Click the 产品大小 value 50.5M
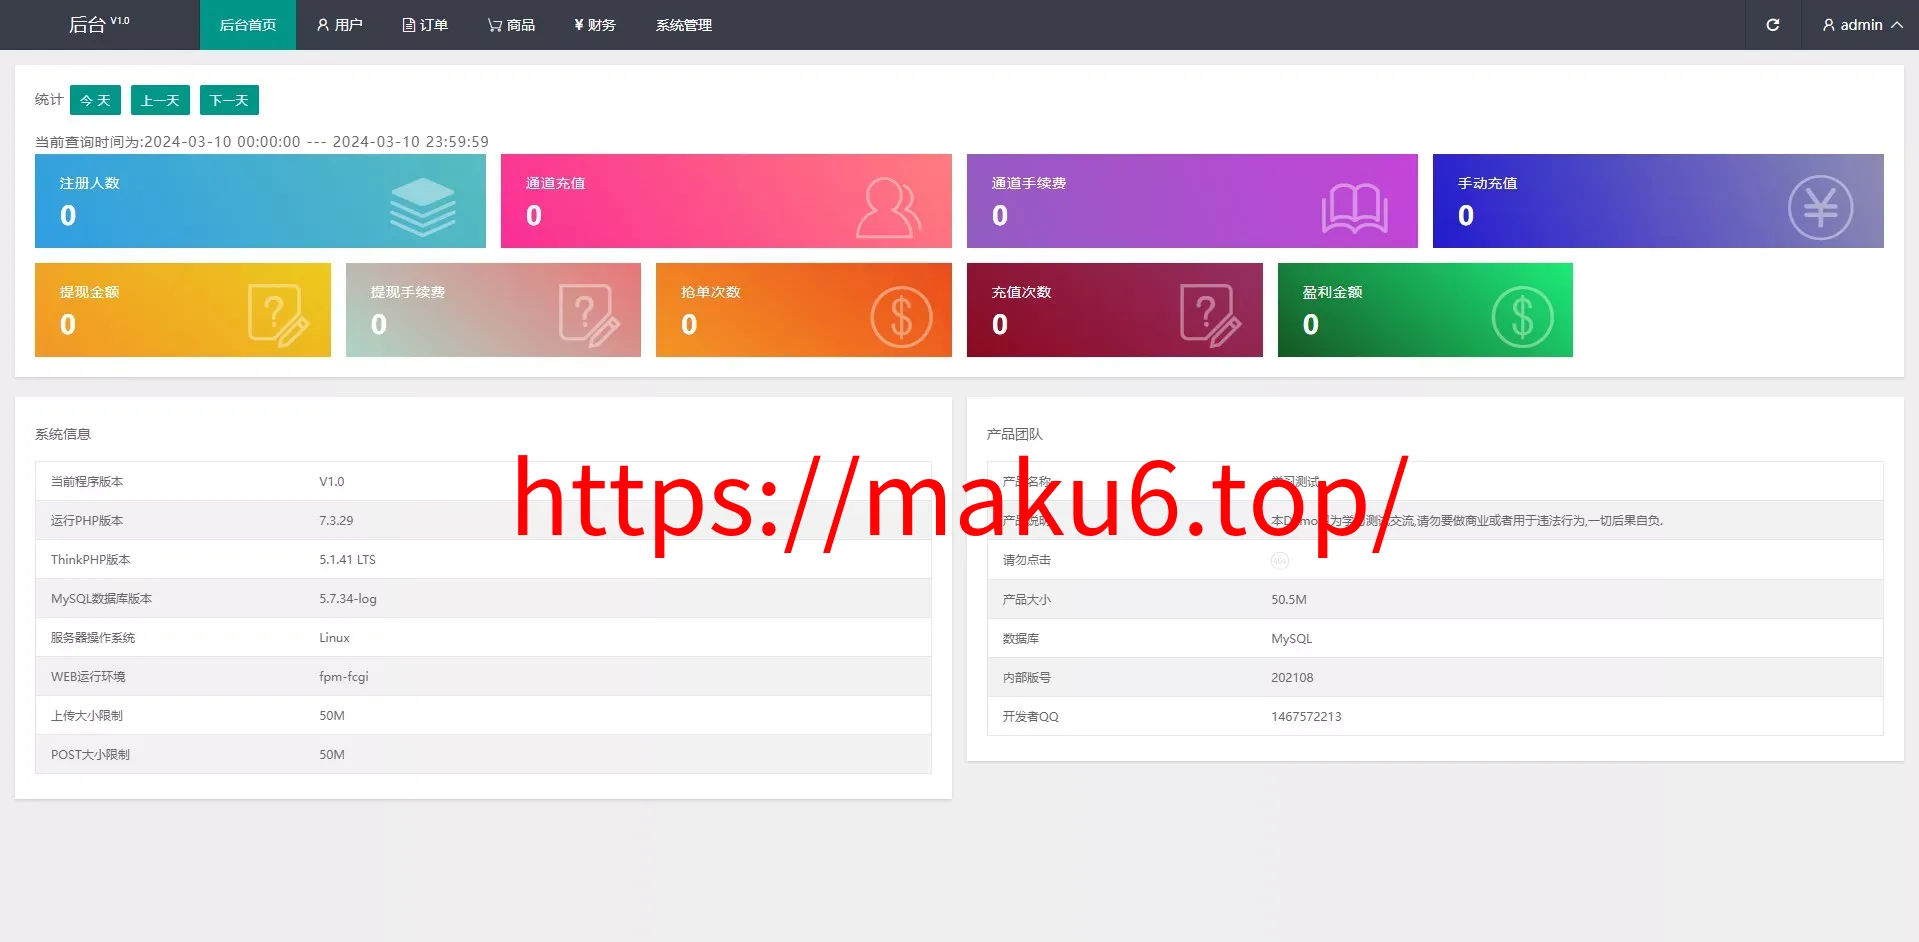Viewport: 1919px width, 942px height. click(x=1289, y=600)
